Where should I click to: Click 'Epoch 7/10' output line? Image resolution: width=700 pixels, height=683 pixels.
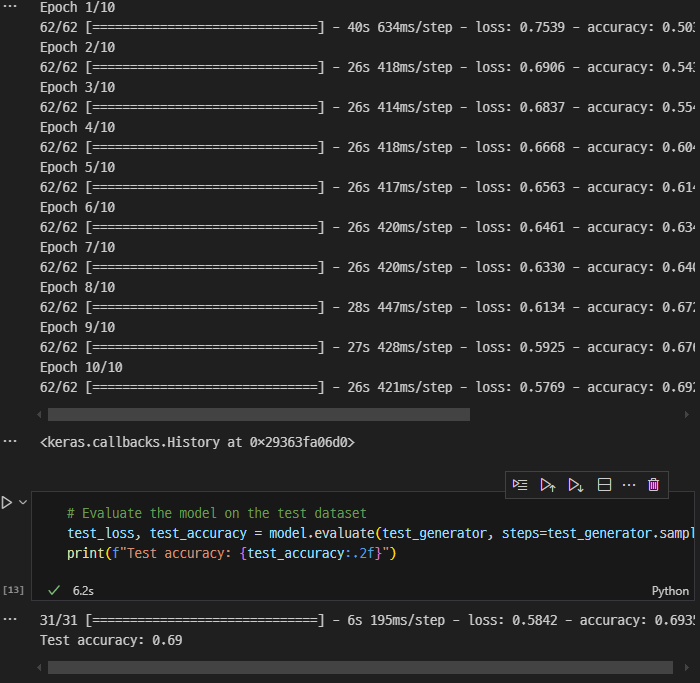(x=77, y=247)
